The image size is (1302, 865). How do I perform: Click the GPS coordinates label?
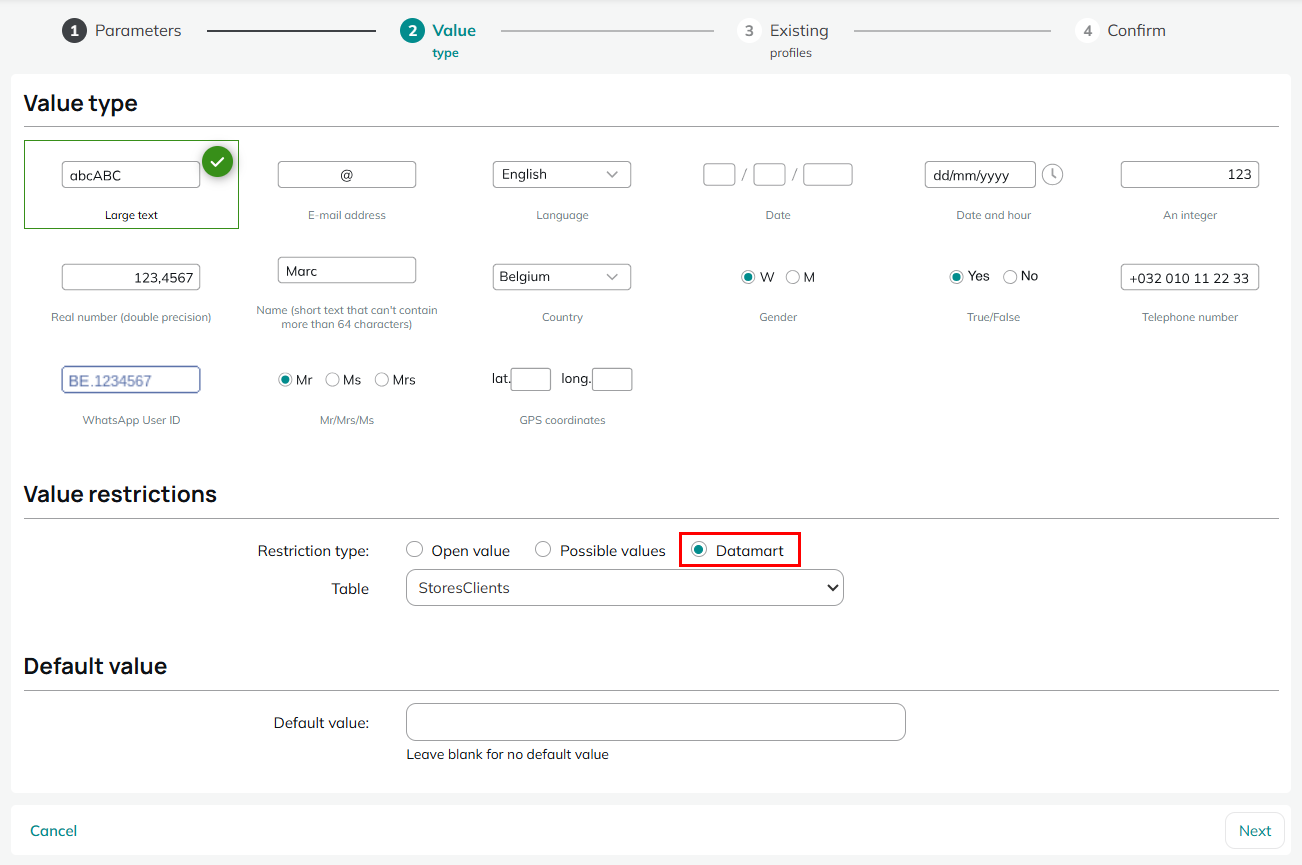coord(562,420)
